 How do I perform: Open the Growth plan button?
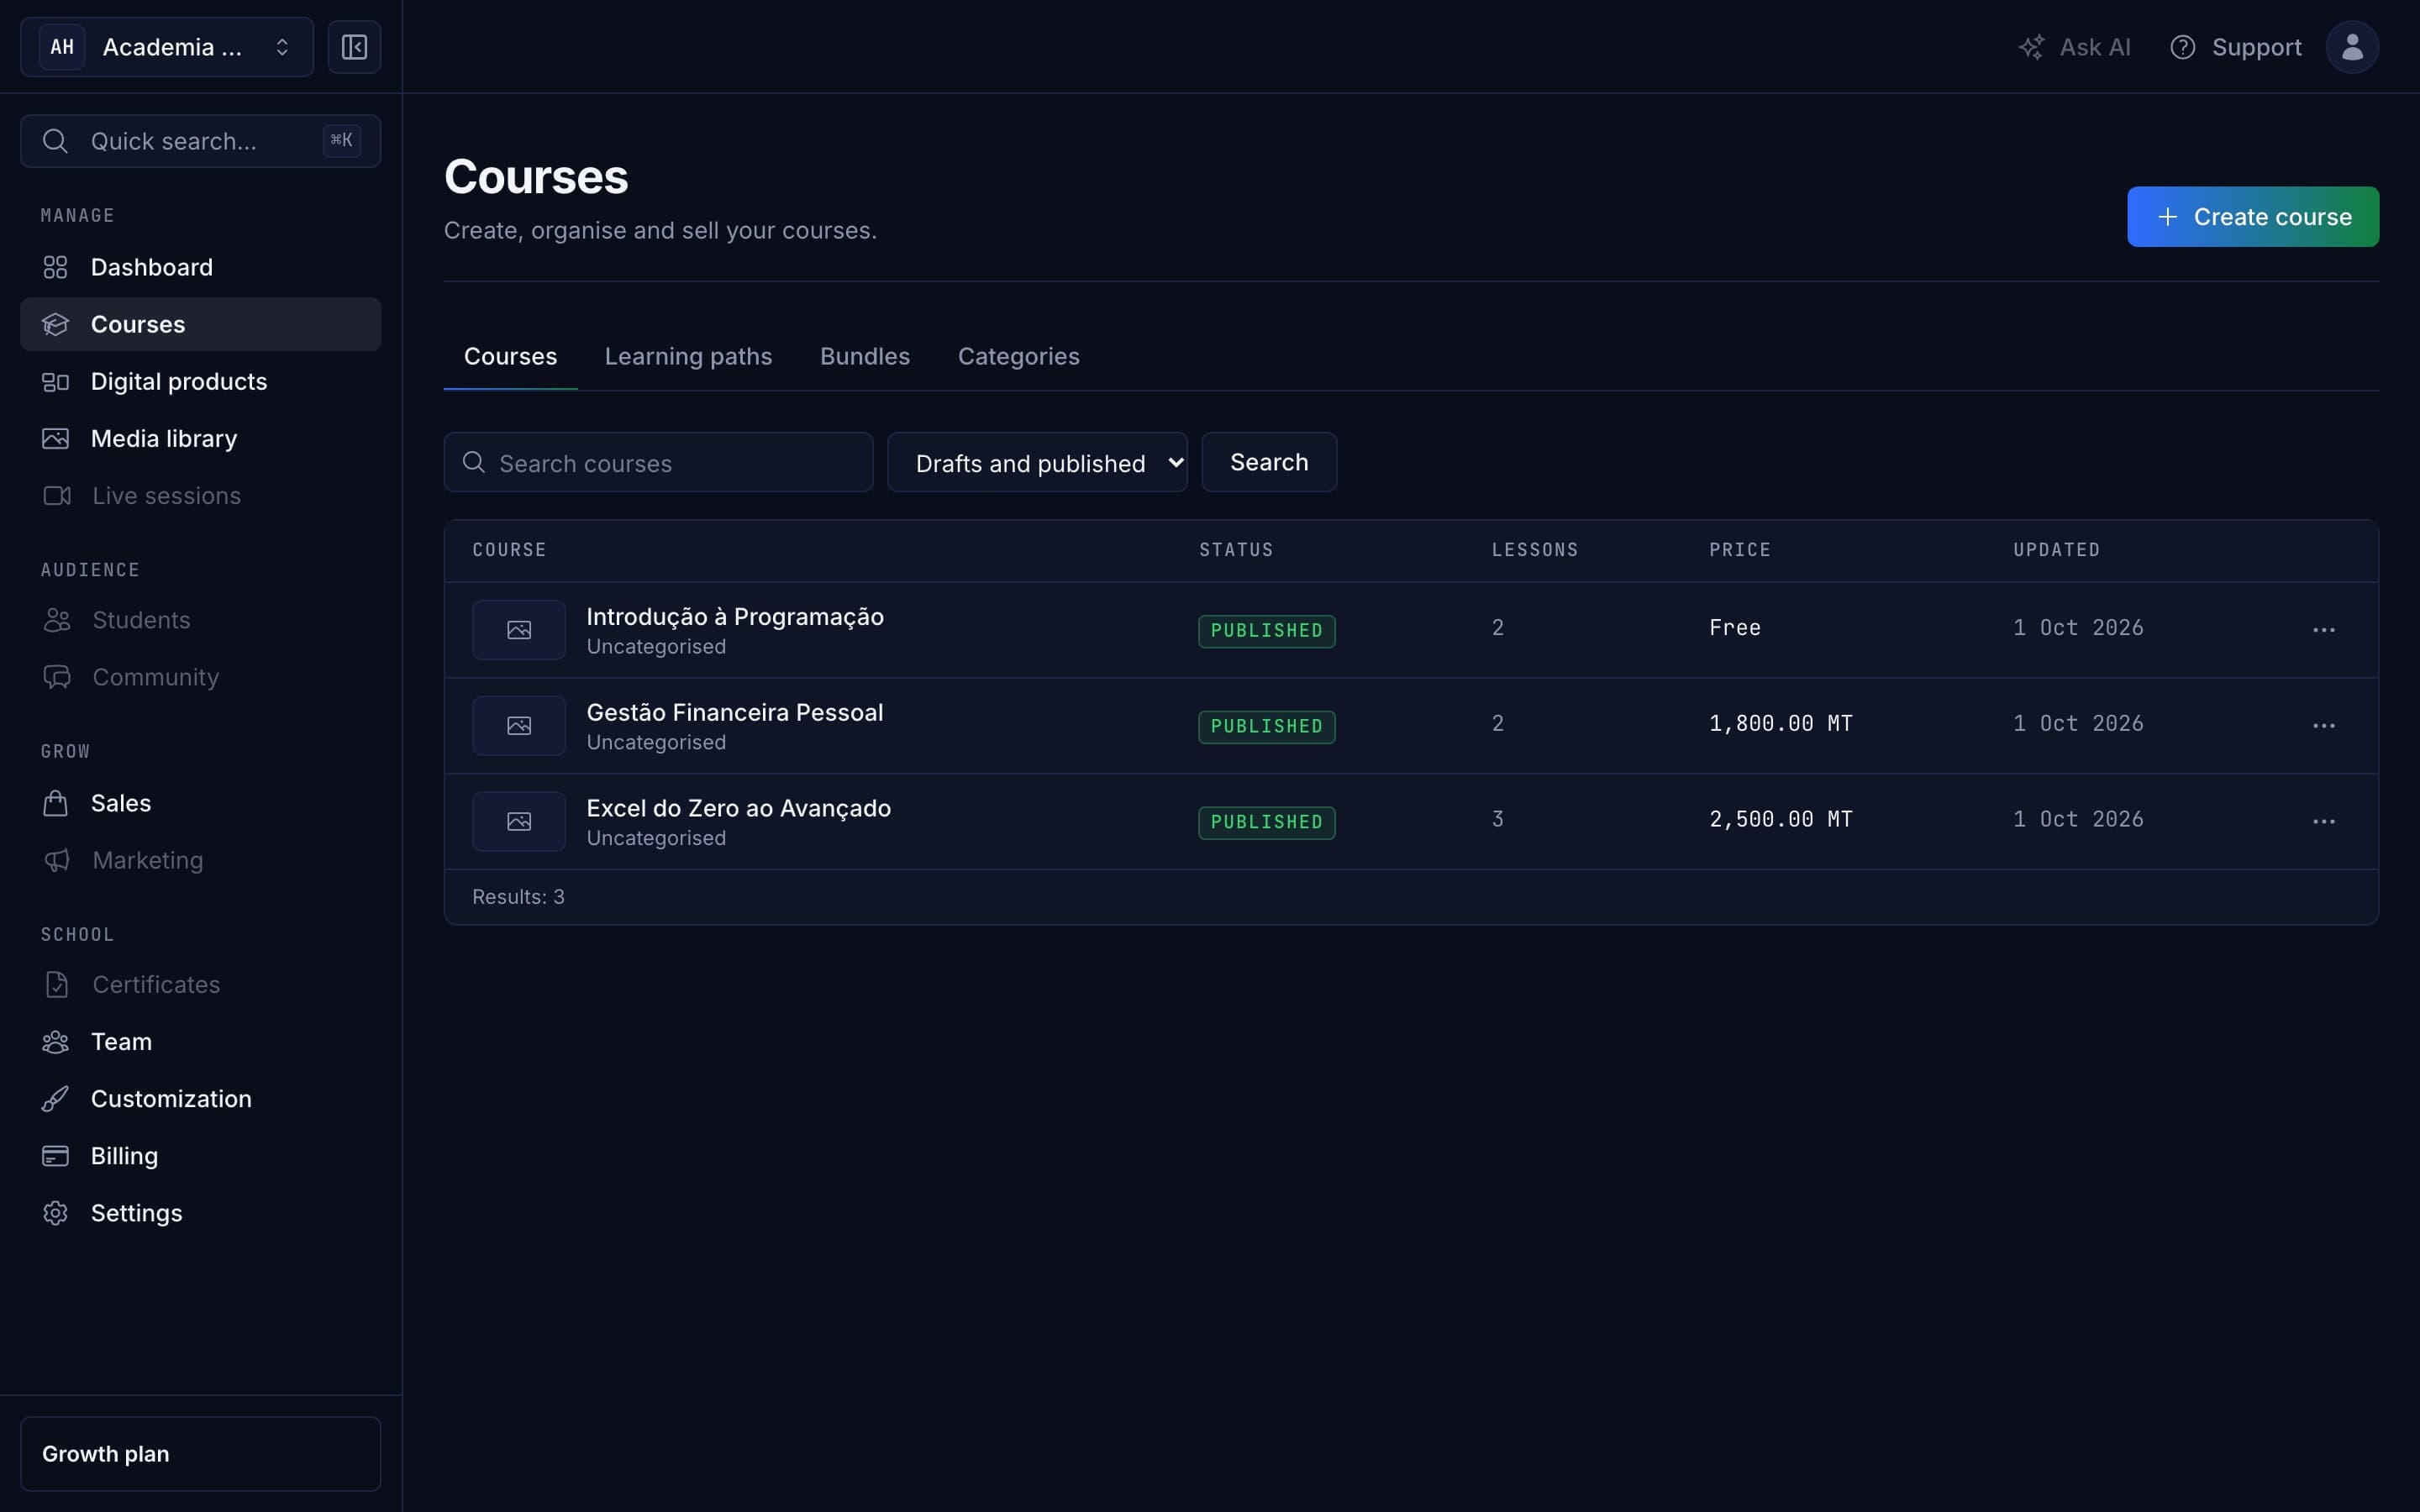200,1454
